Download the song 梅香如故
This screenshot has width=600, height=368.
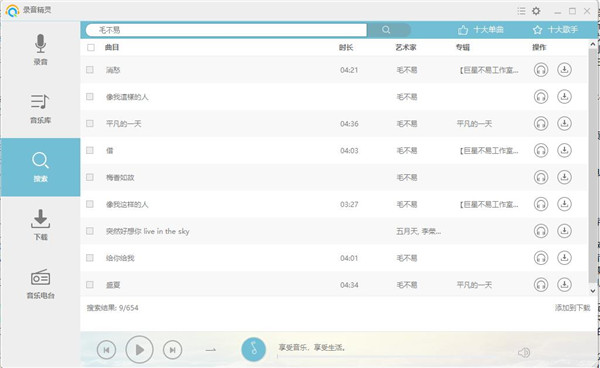[564, 177]
